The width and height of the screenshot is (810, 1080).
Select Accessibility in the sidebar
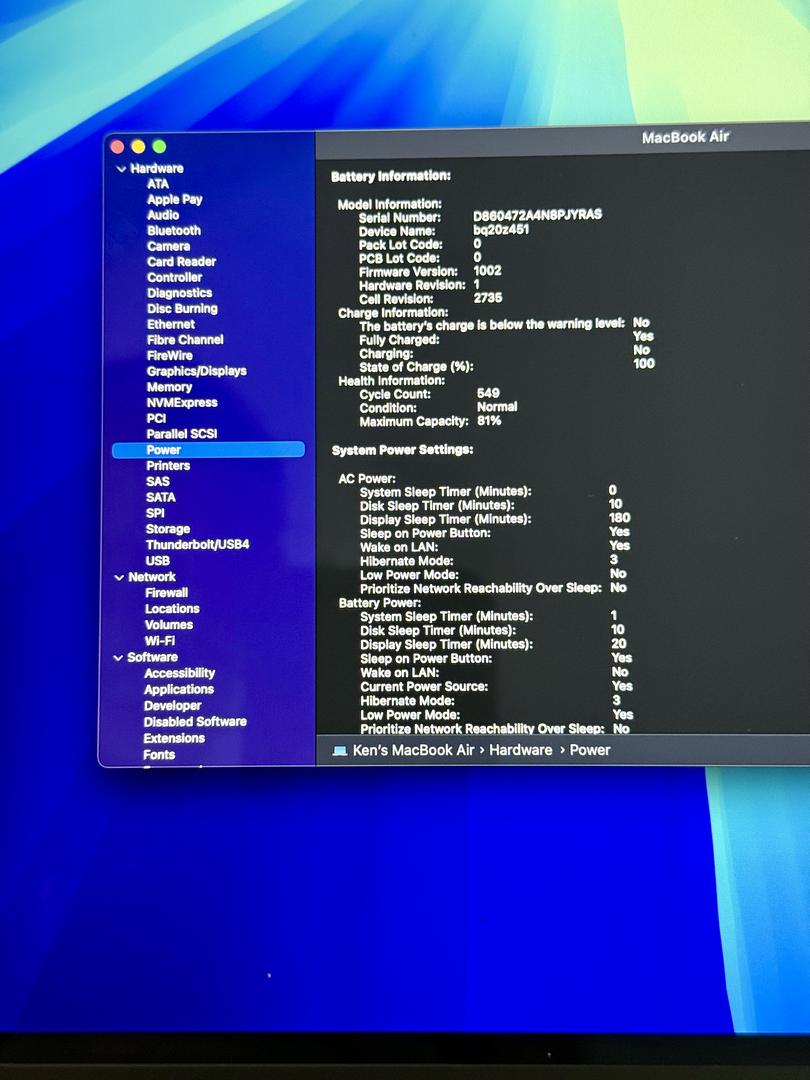(x=179, y=674)
